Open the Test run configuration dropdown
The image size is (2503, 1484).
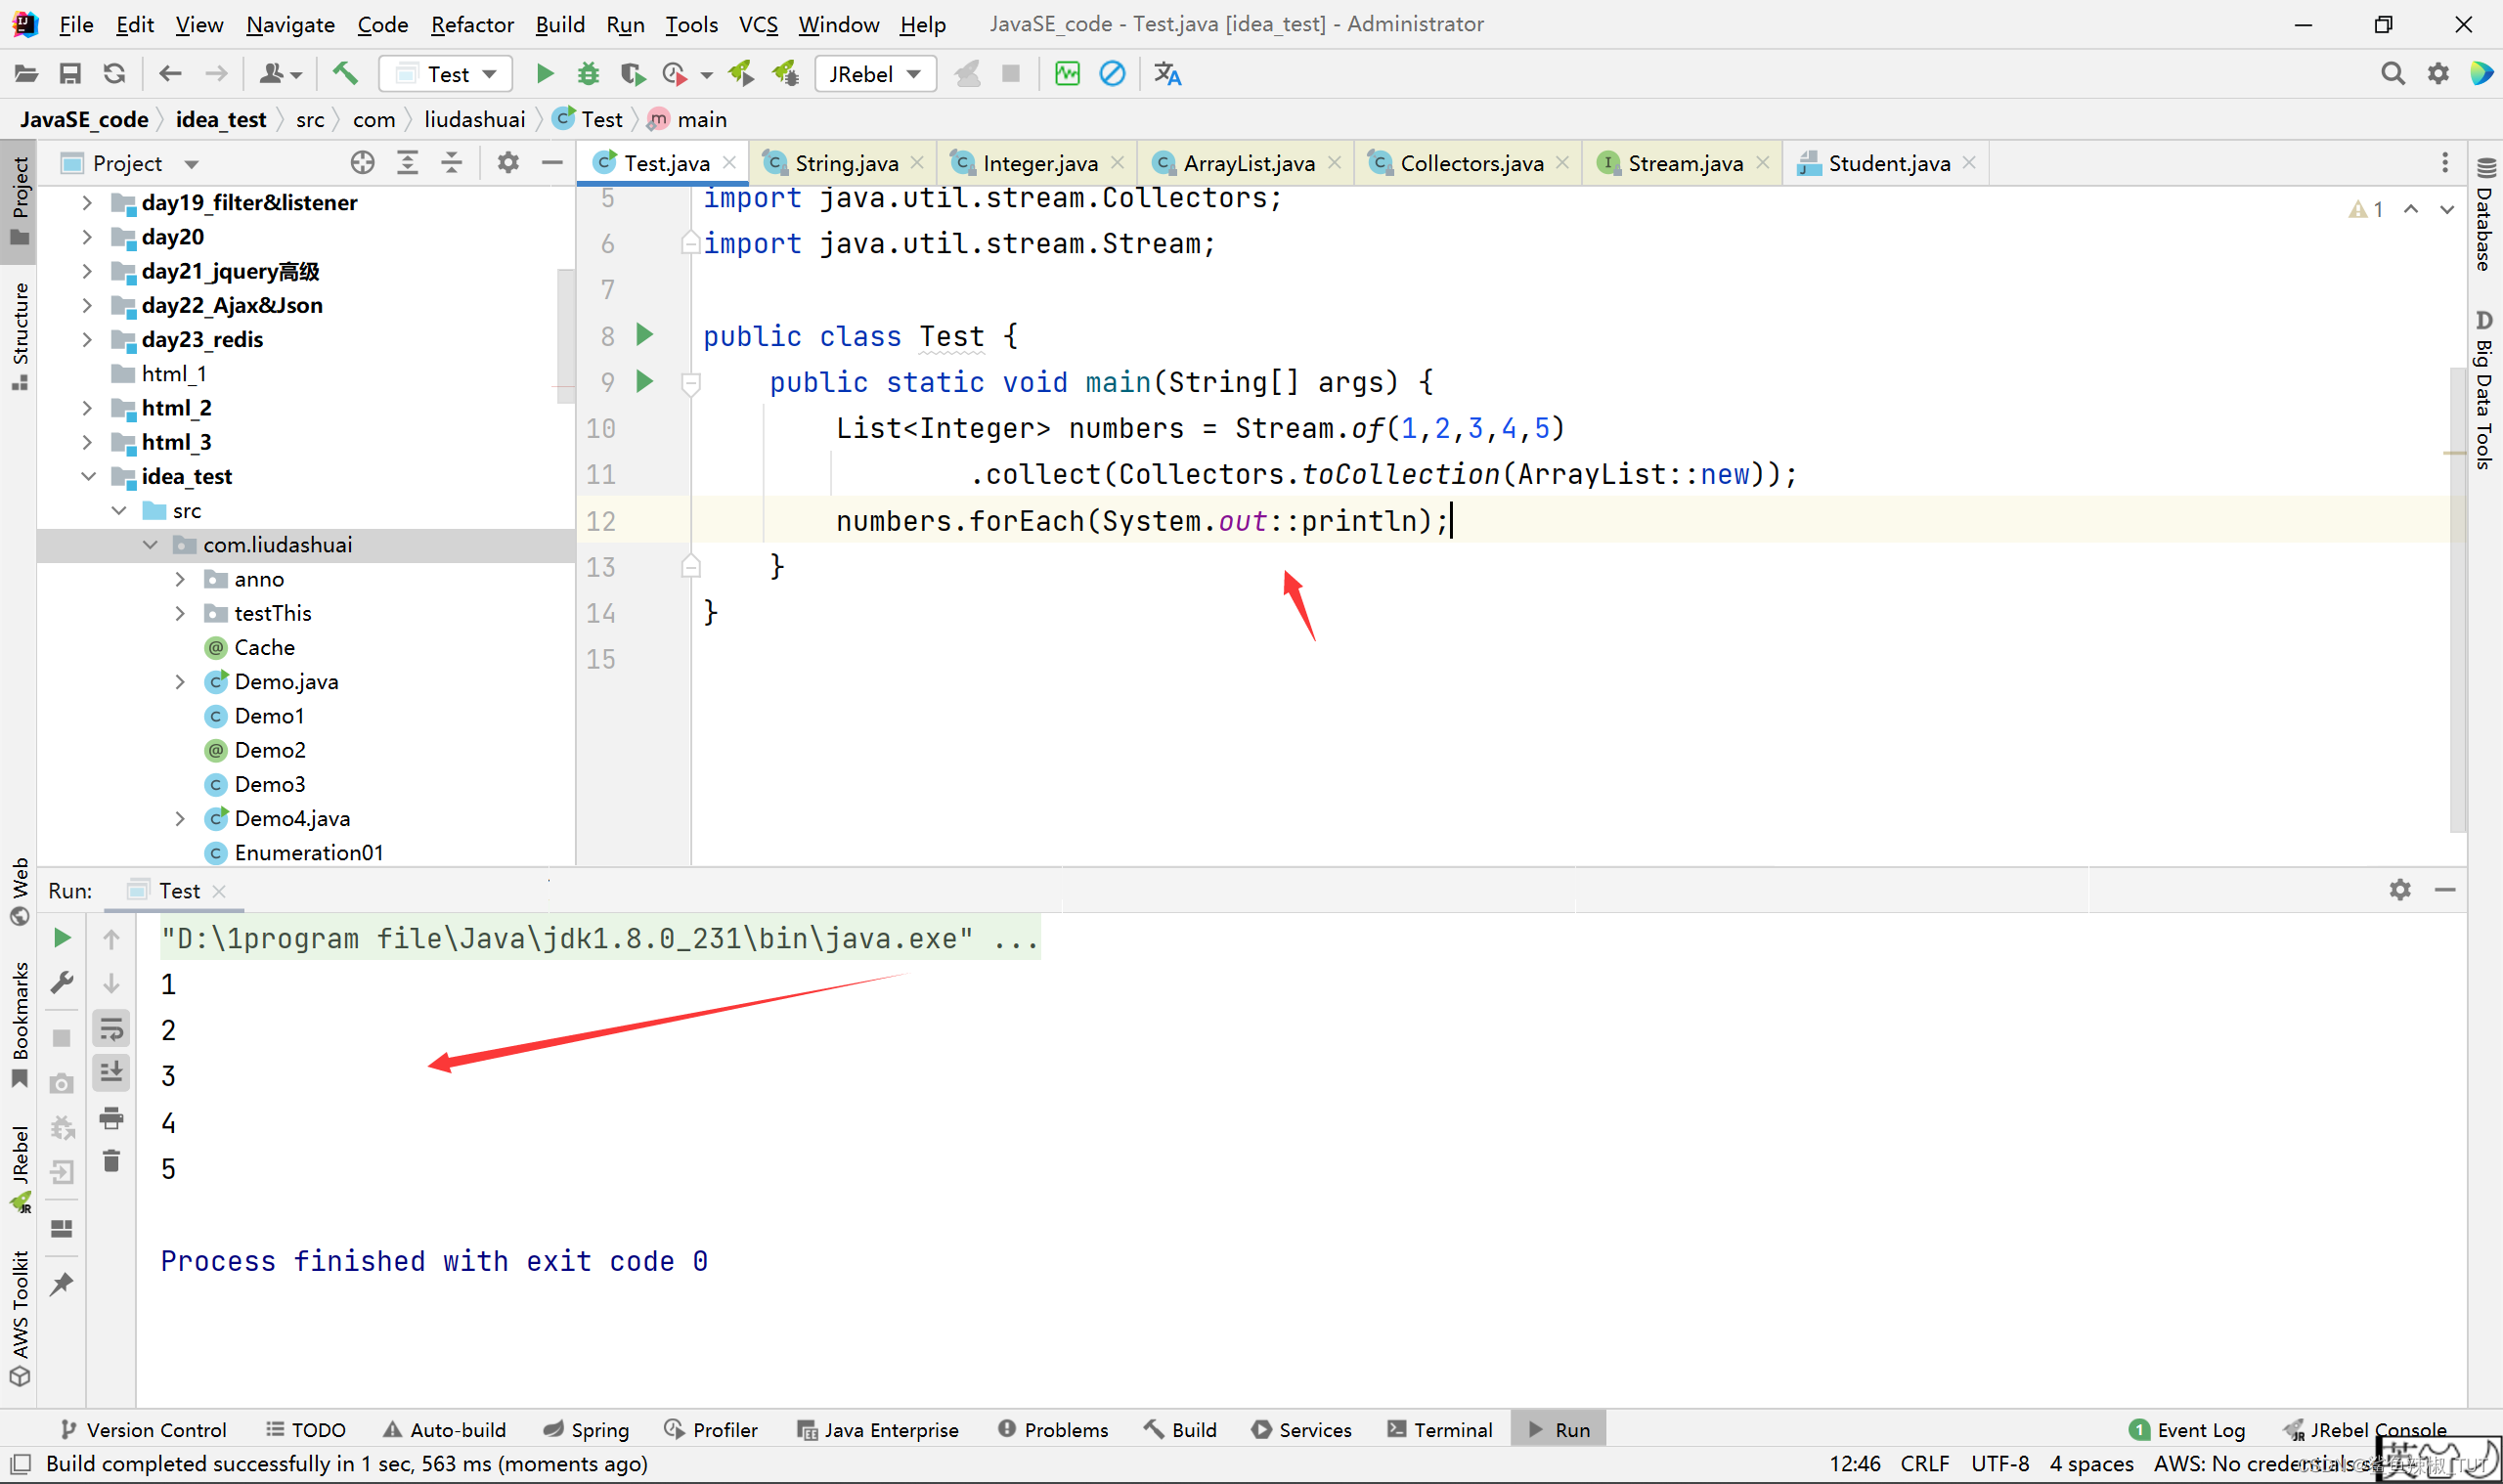(446, 74)
